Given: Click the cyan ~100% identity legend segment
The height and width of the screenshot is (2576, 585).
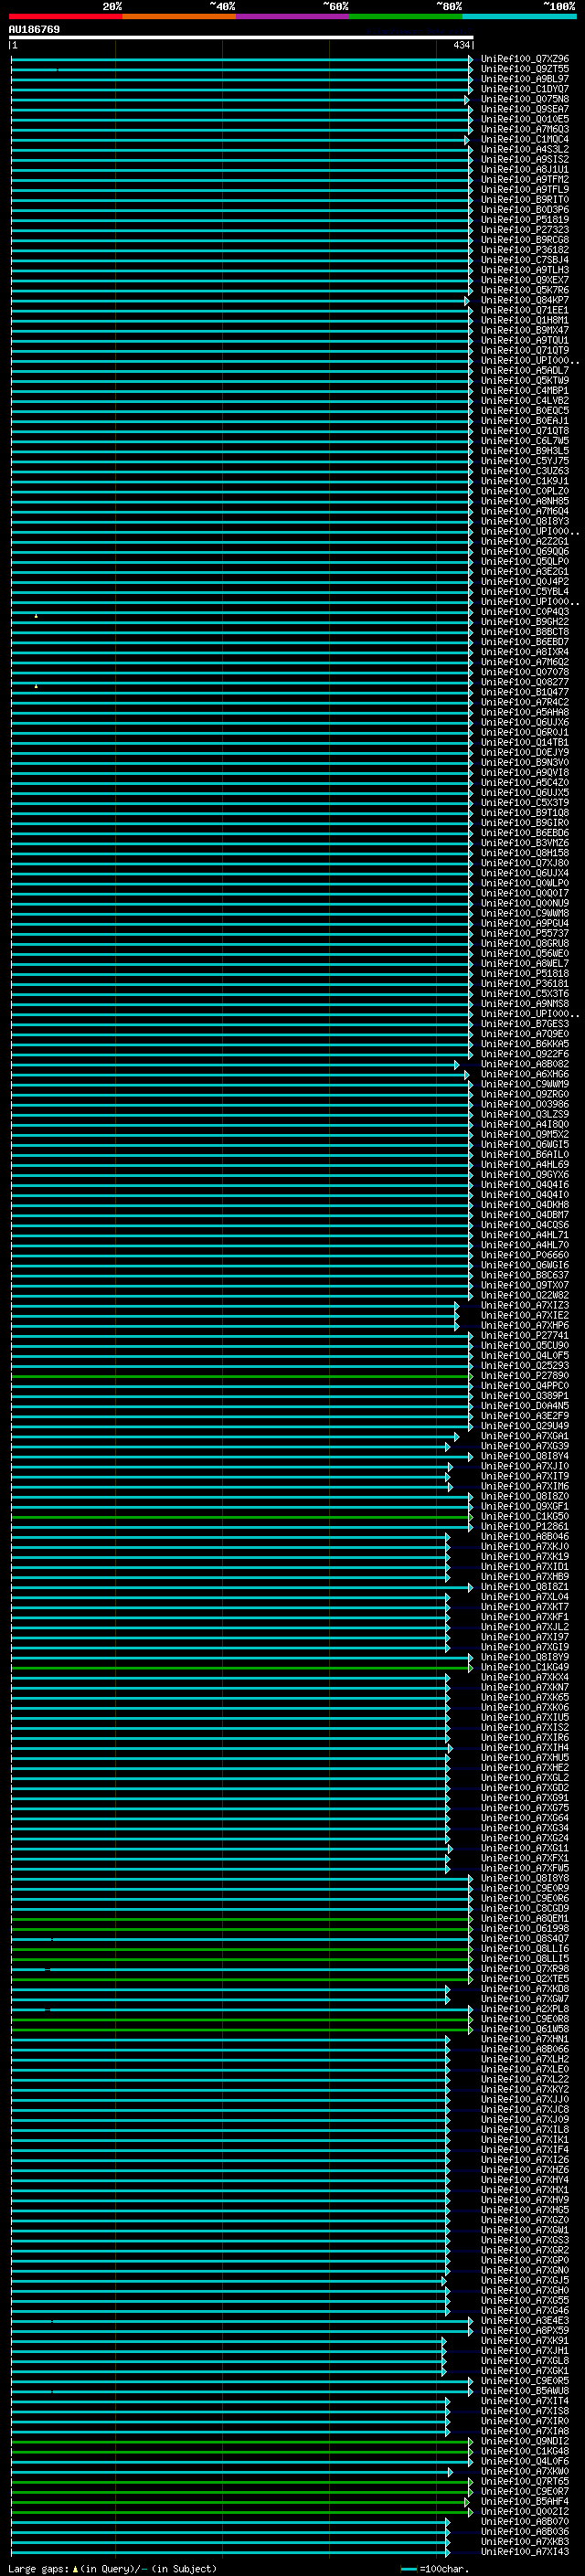Looking at the screenshot, I should point(519,16).
